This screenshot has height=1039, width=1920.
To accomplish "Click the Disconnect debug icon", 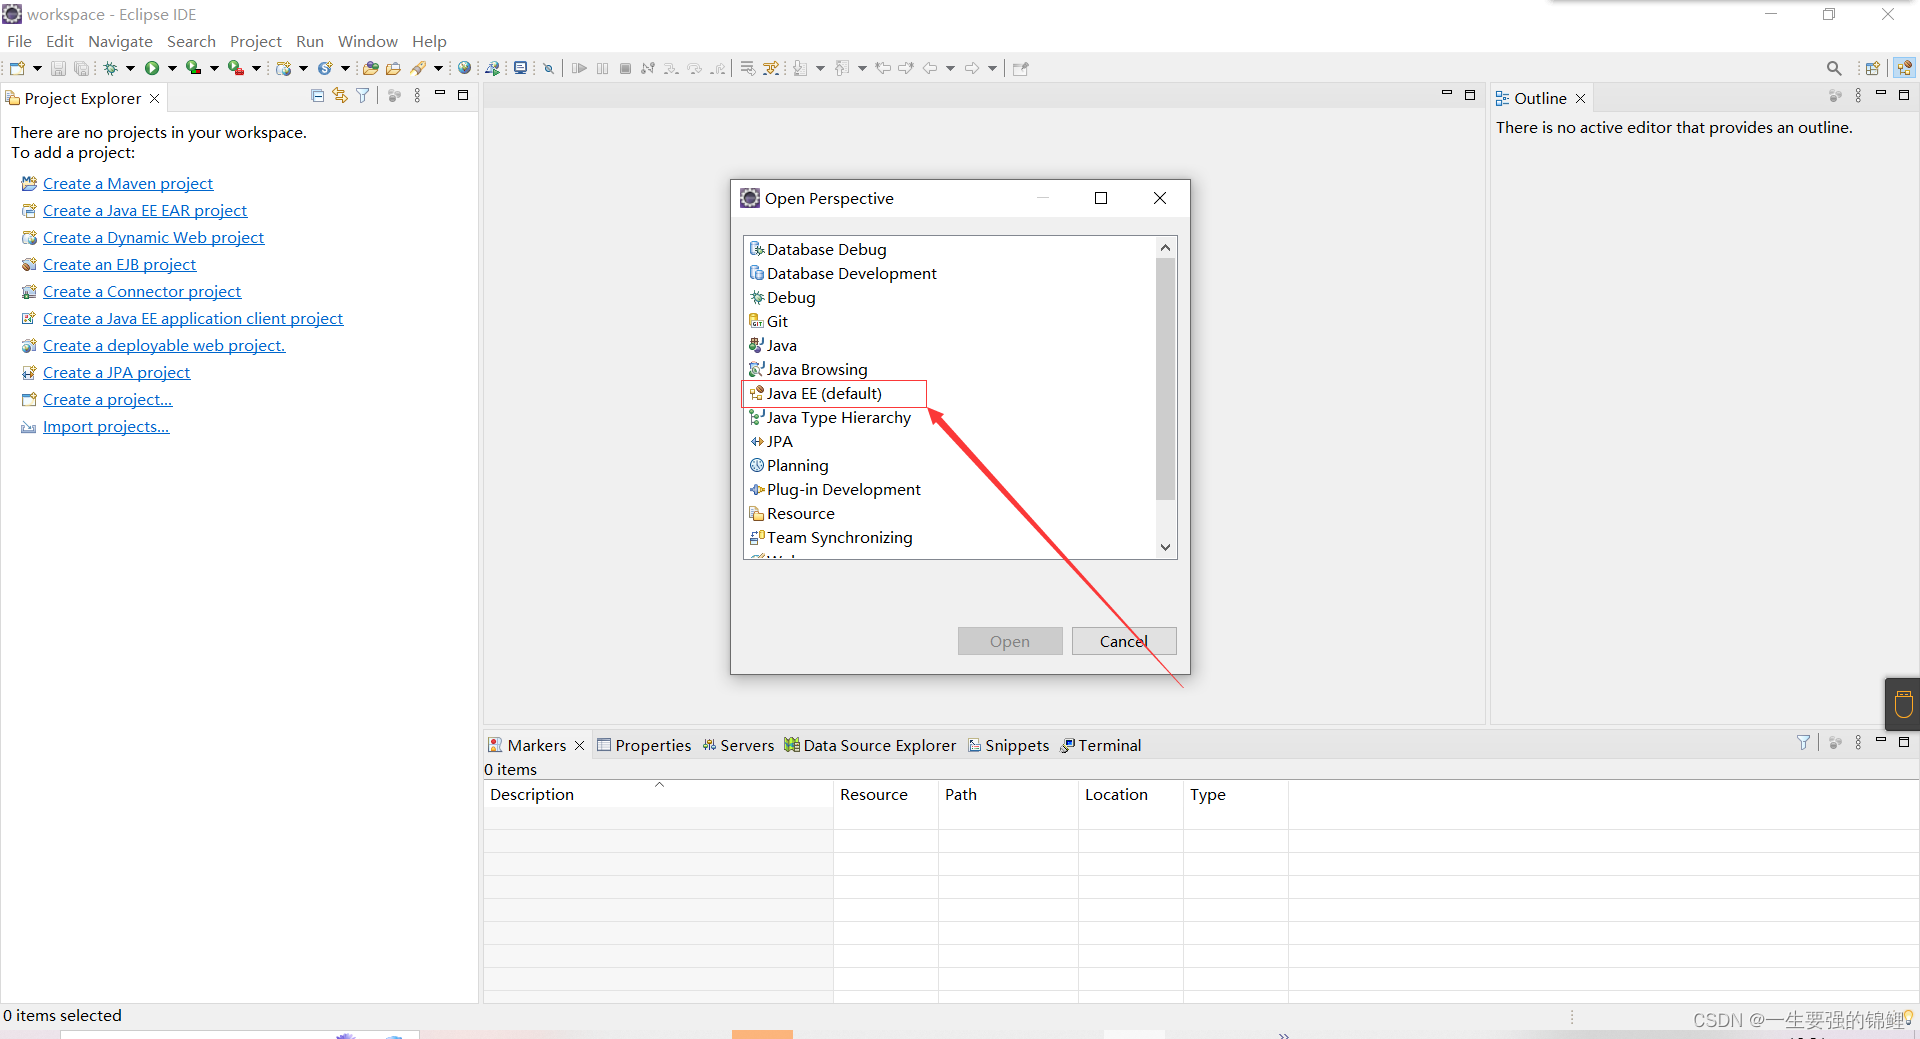I will [x=648, y=68].
